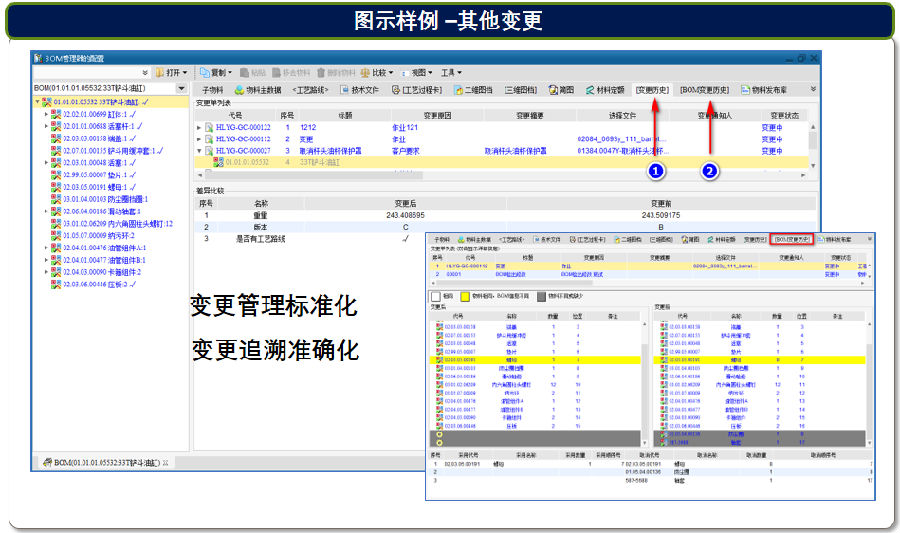Click the 比较 (Compare) toolbar icon
Image resolution: width=900 pixels, height=533 pixels.
point(364,73)
